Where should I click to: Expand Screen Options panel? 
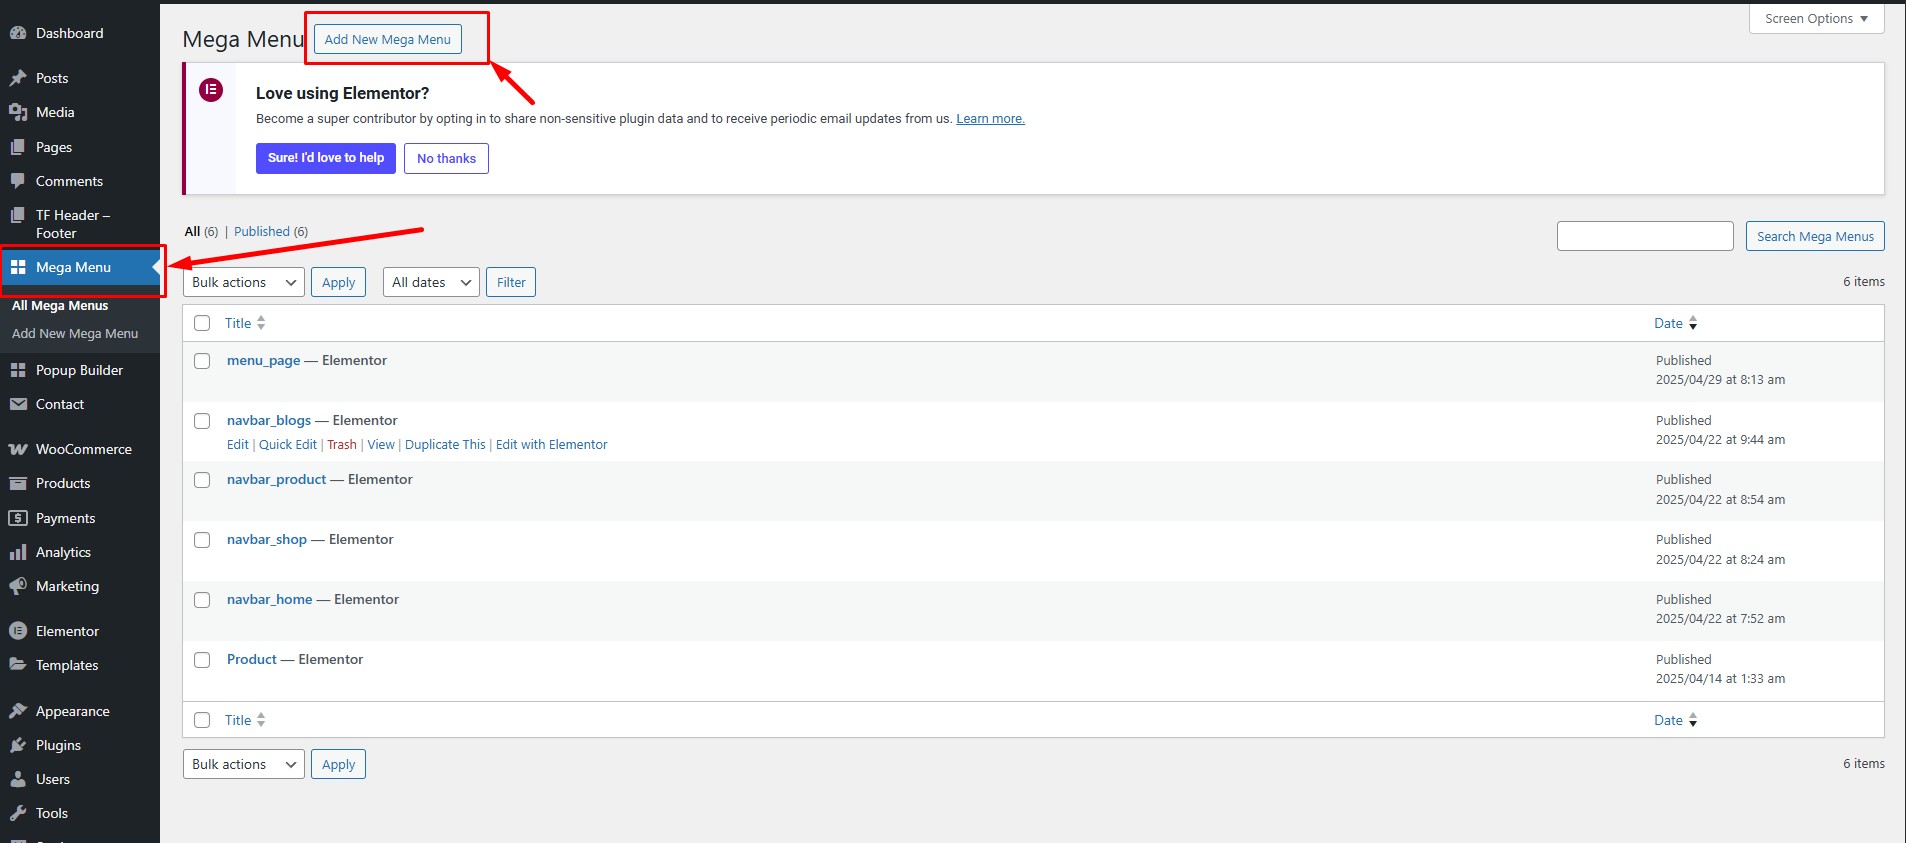pyautogui.click(x=1816, y=19)
